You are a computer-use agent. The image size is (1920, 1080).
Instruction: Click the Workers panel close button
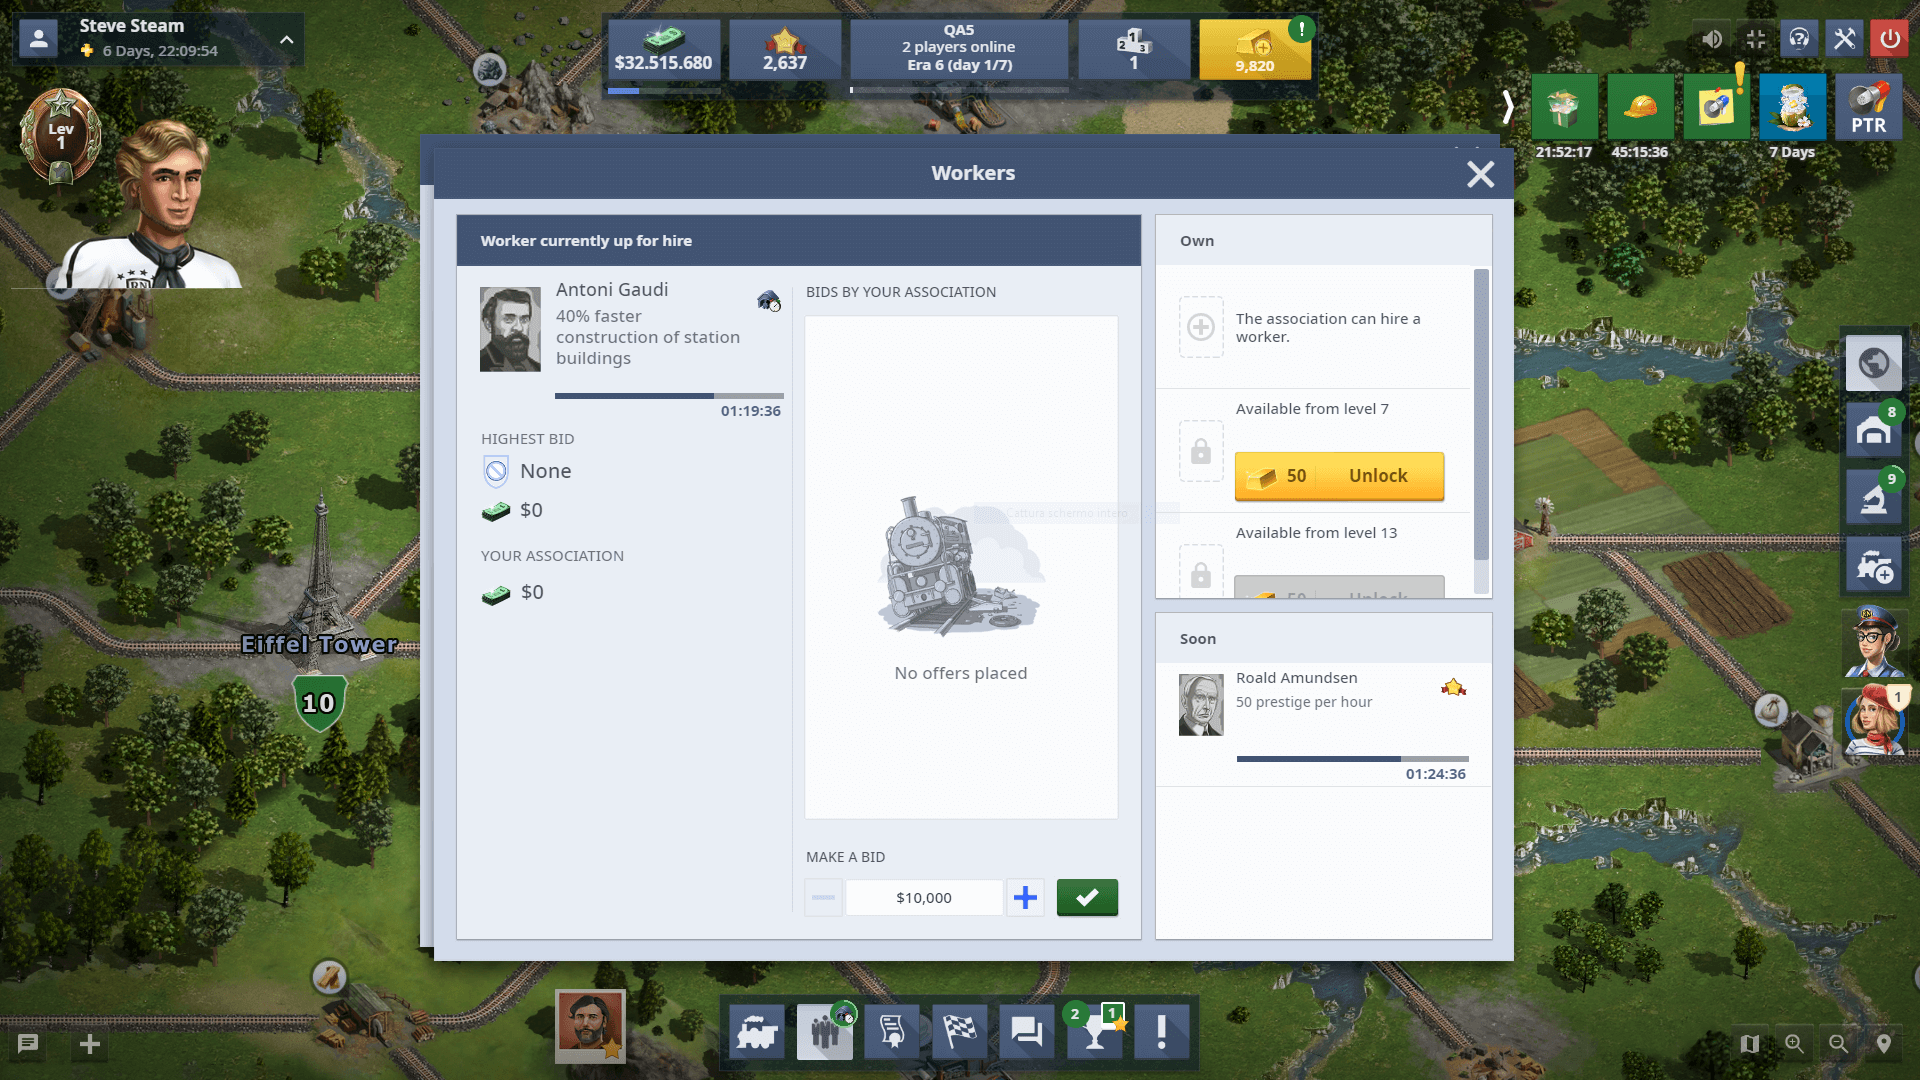coord(1478,173)
